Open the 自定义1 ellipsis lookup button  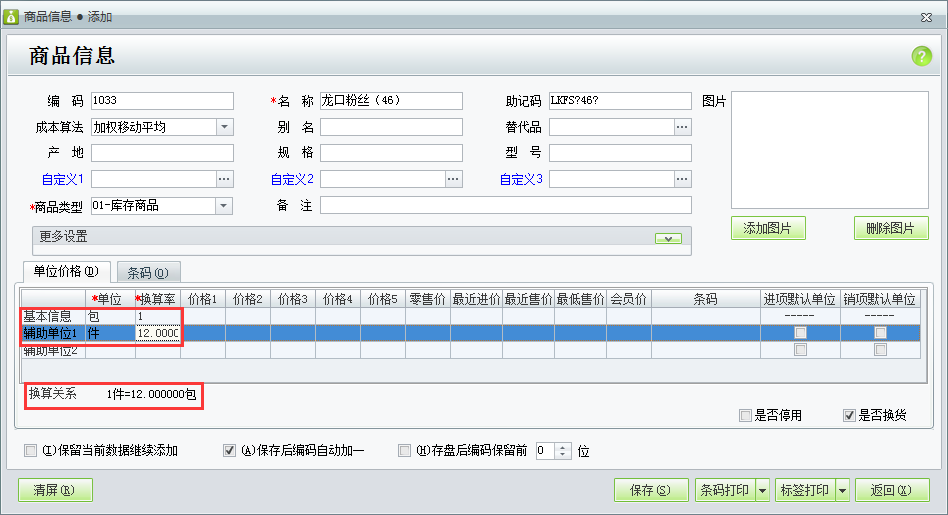tap(224, 179)
